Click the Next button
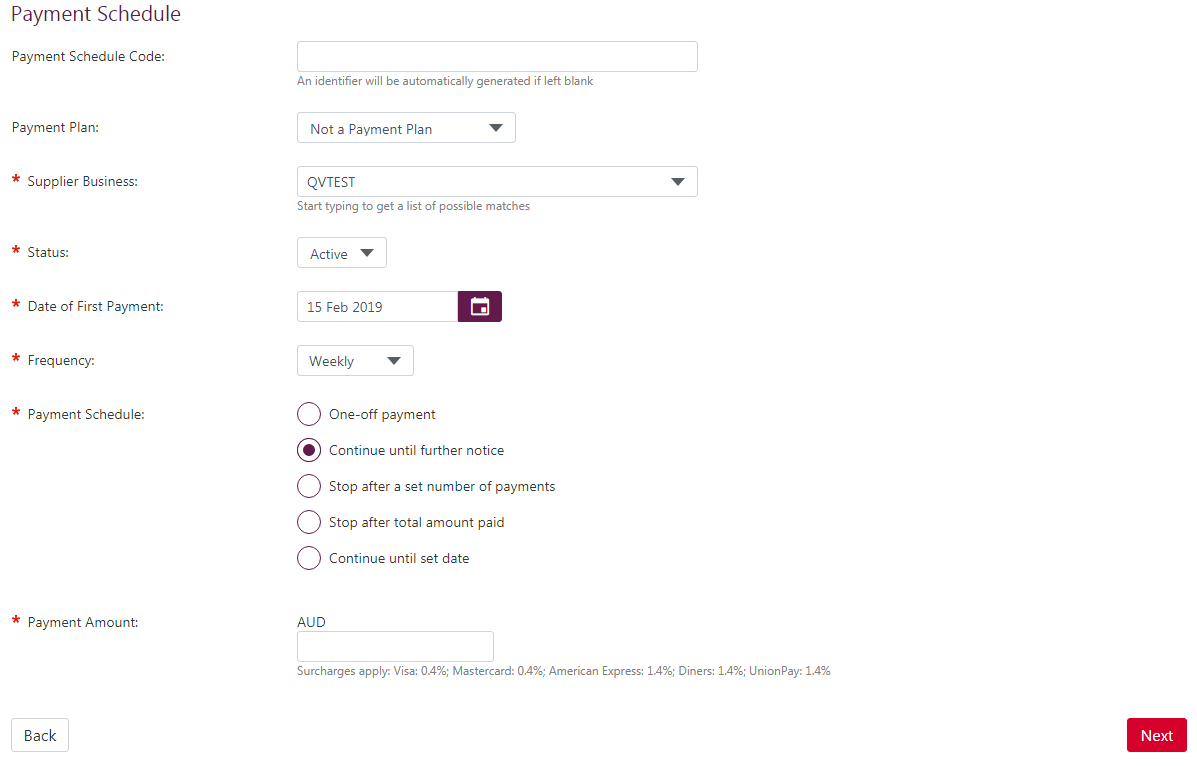The width and height of the screenshot is (1197, 766). 1156,735
